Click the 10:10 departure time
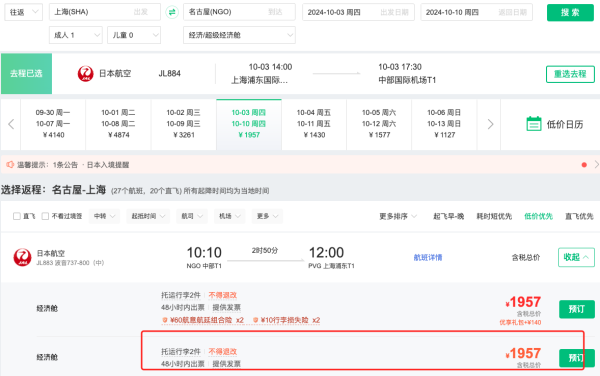600x376 pixels. 204,252
